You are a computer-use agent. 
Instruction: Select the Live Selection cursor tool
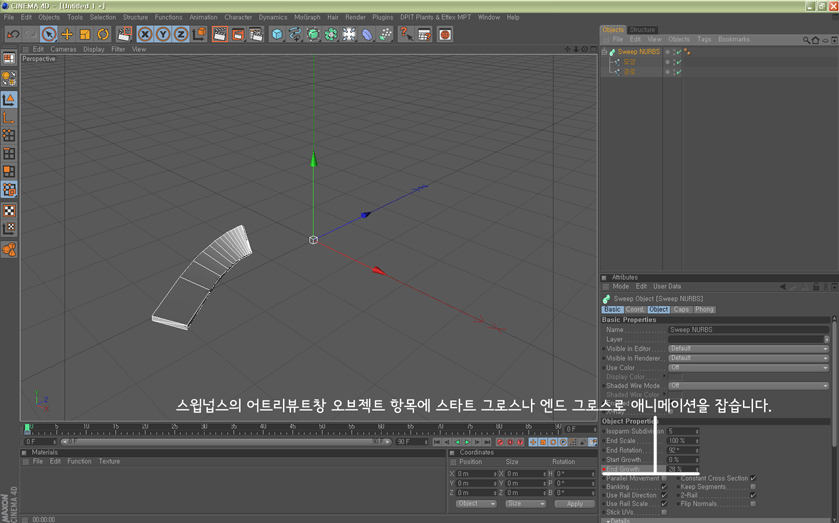(49, 34)
